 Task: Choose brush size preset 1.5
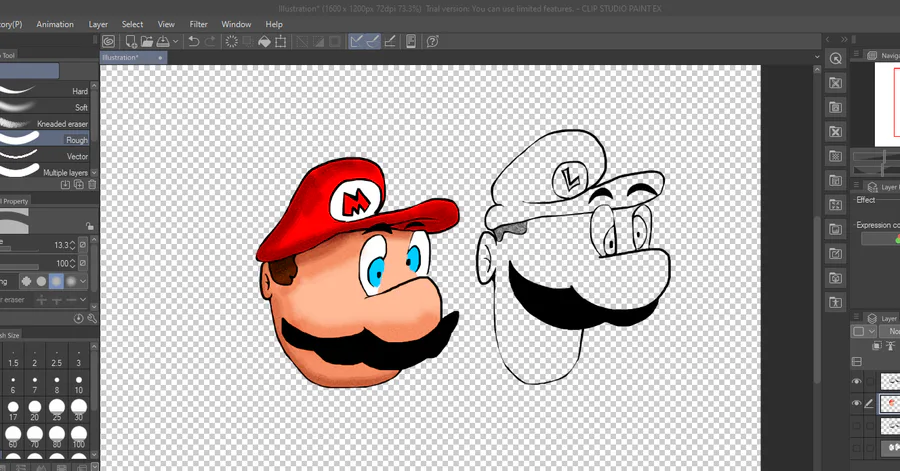[13, 357]
